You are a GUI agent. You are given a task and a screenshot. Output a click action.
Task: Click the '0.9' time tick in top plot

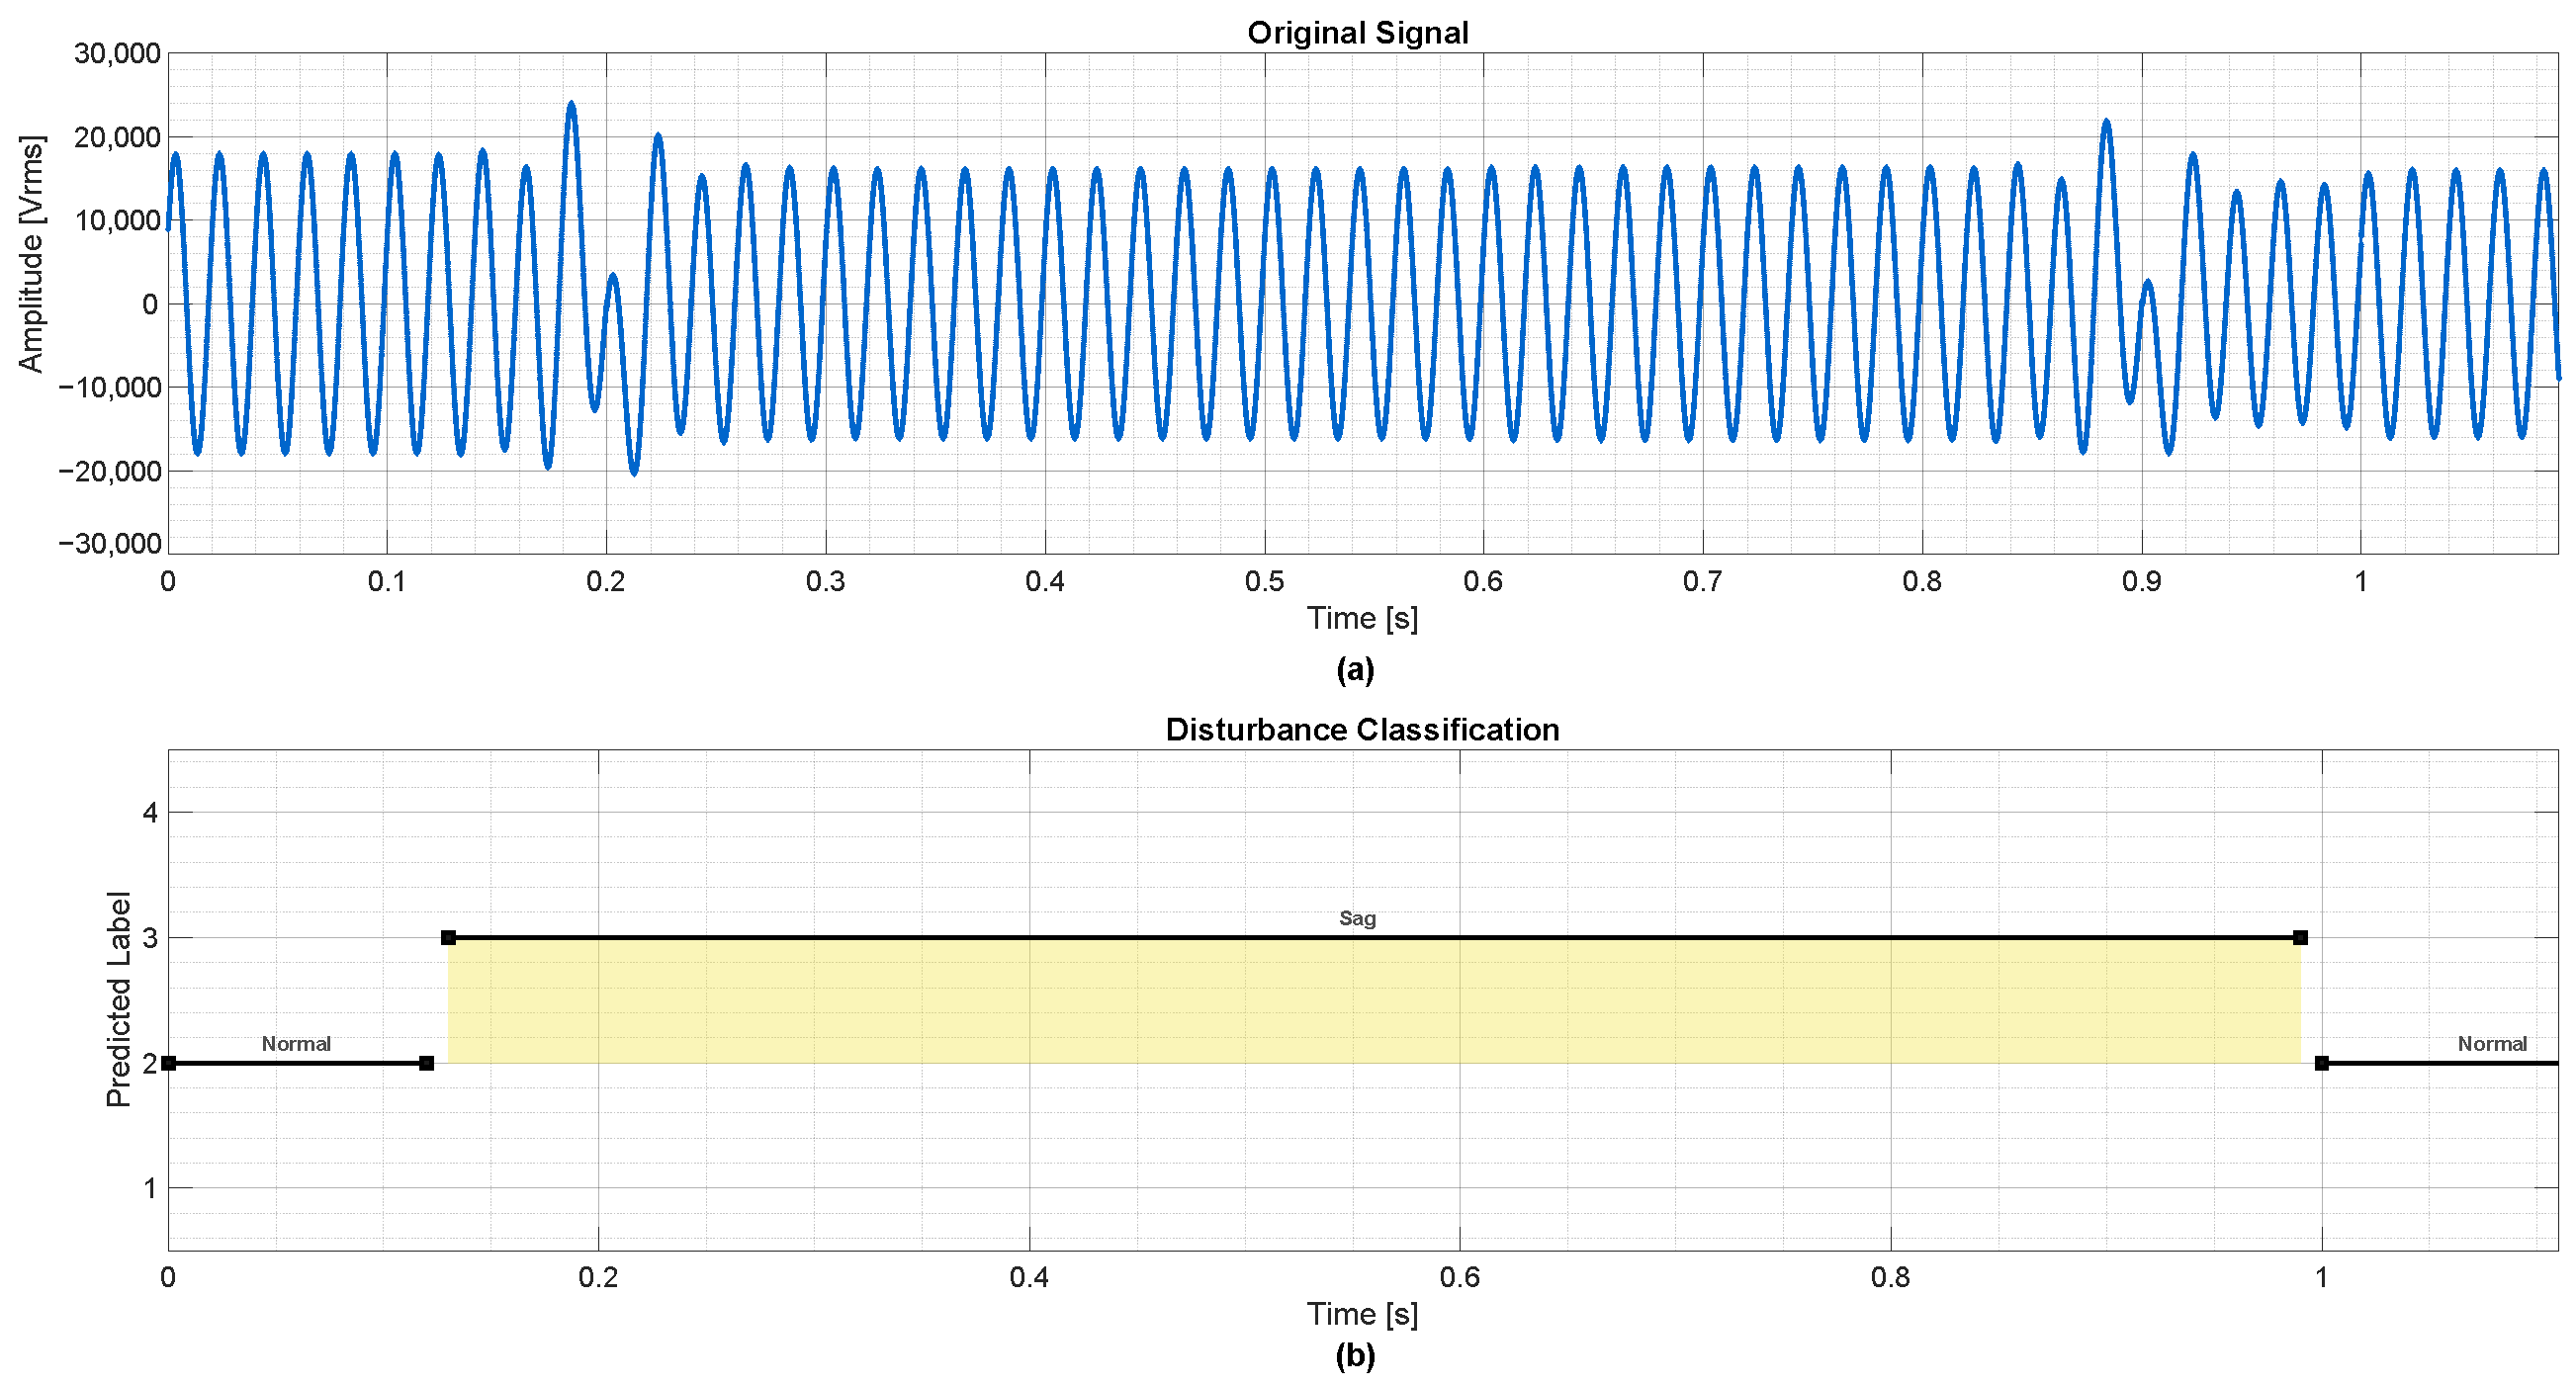(2141, 581)
